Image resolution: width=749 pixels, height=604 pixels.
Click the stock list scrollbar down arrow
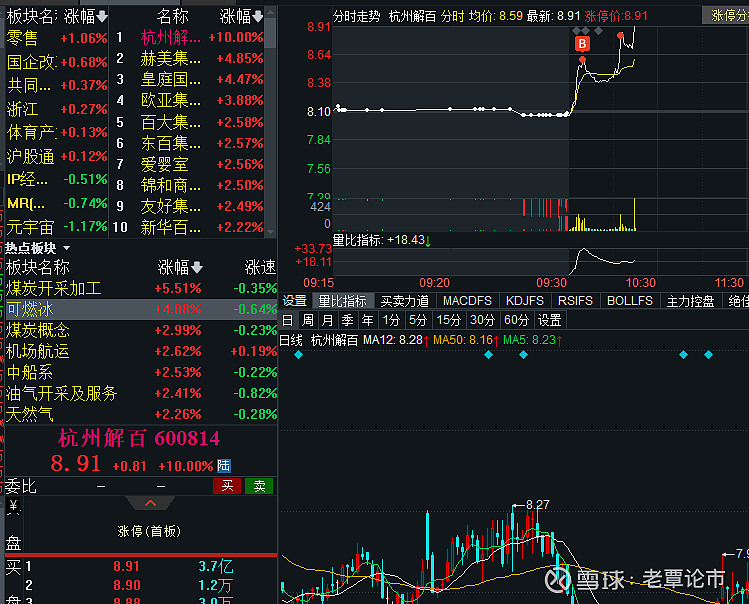270,232
